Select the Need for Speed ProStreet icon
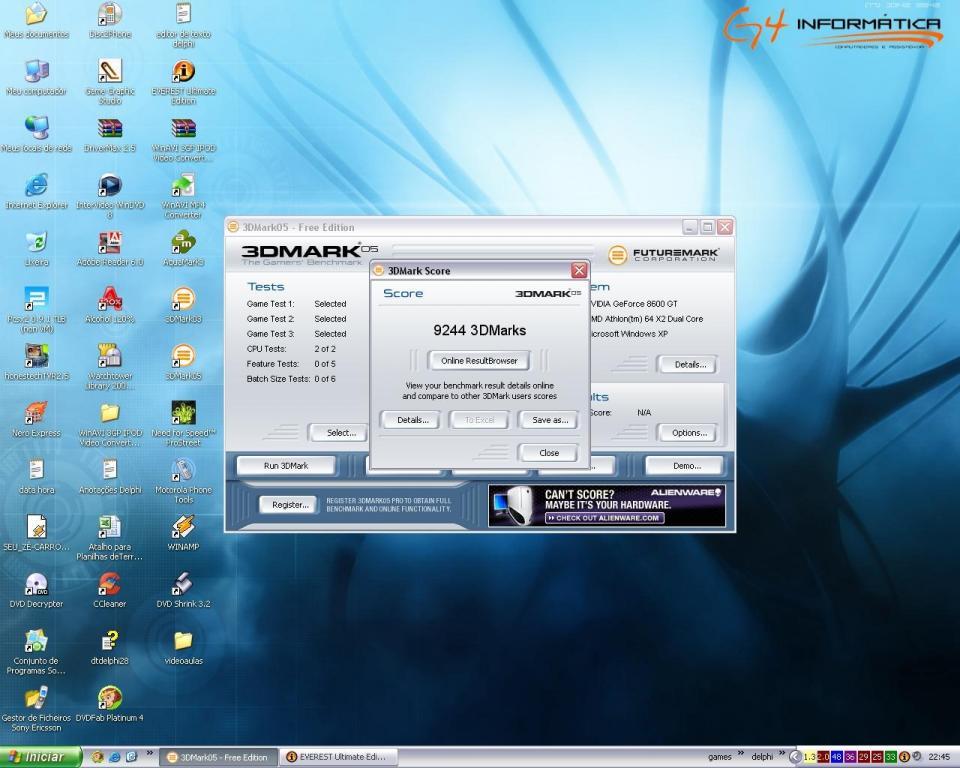The image size is (960, 768). pyautogui.click(x=183, y=424)
